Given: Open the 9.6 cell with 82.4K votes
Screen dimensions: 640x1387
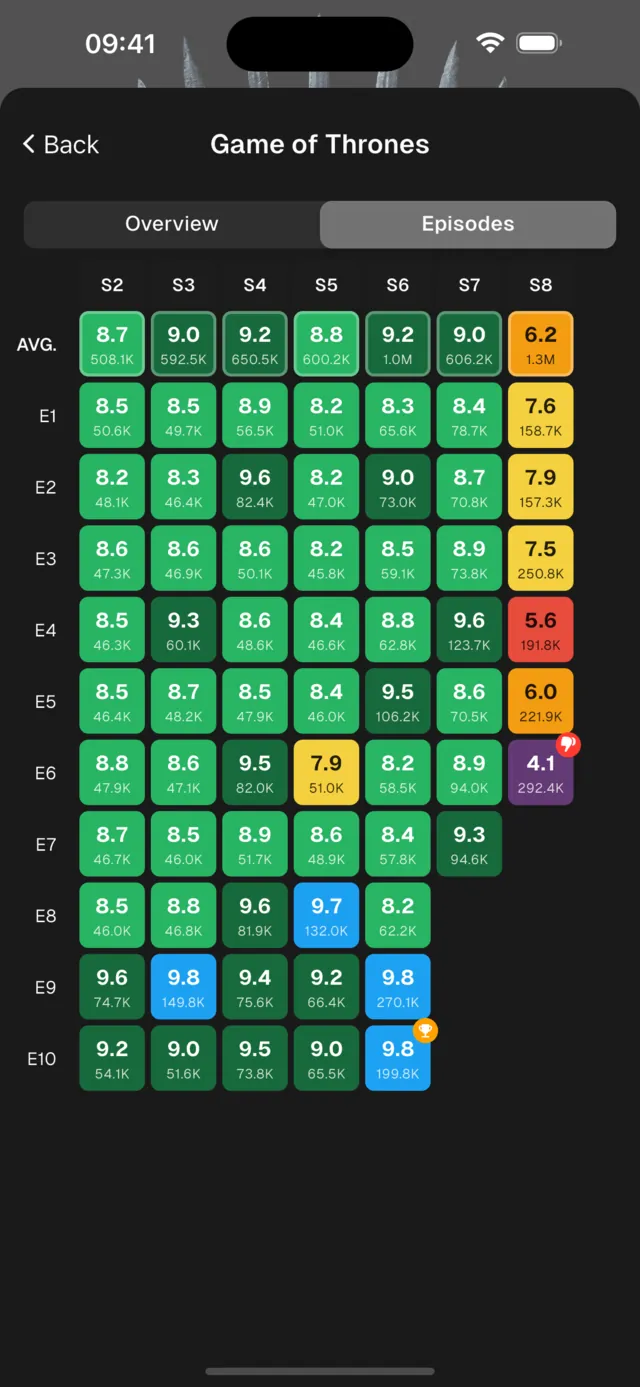Looking at the screenshot, I should (255, 487).
